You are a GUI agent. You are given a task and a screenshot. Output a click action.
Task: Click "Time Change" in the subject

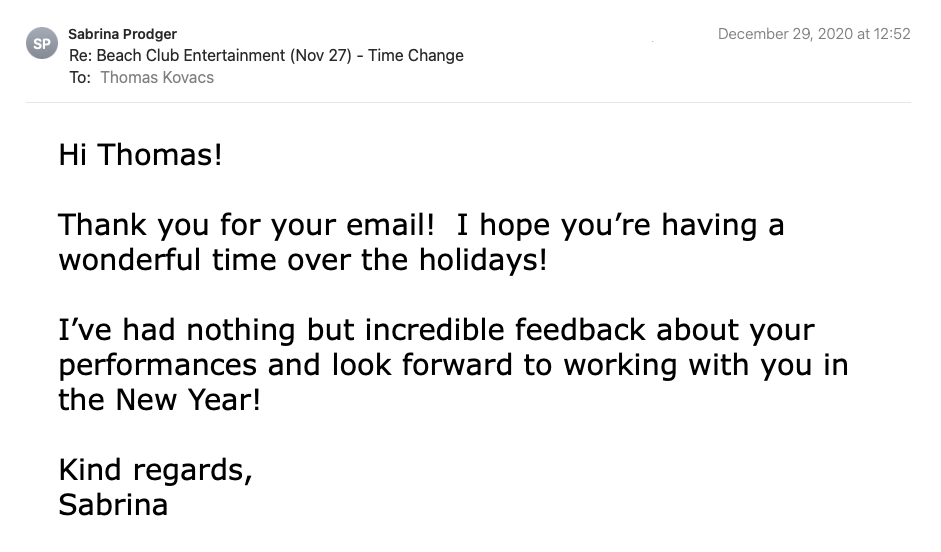click(x=416, y=56)
